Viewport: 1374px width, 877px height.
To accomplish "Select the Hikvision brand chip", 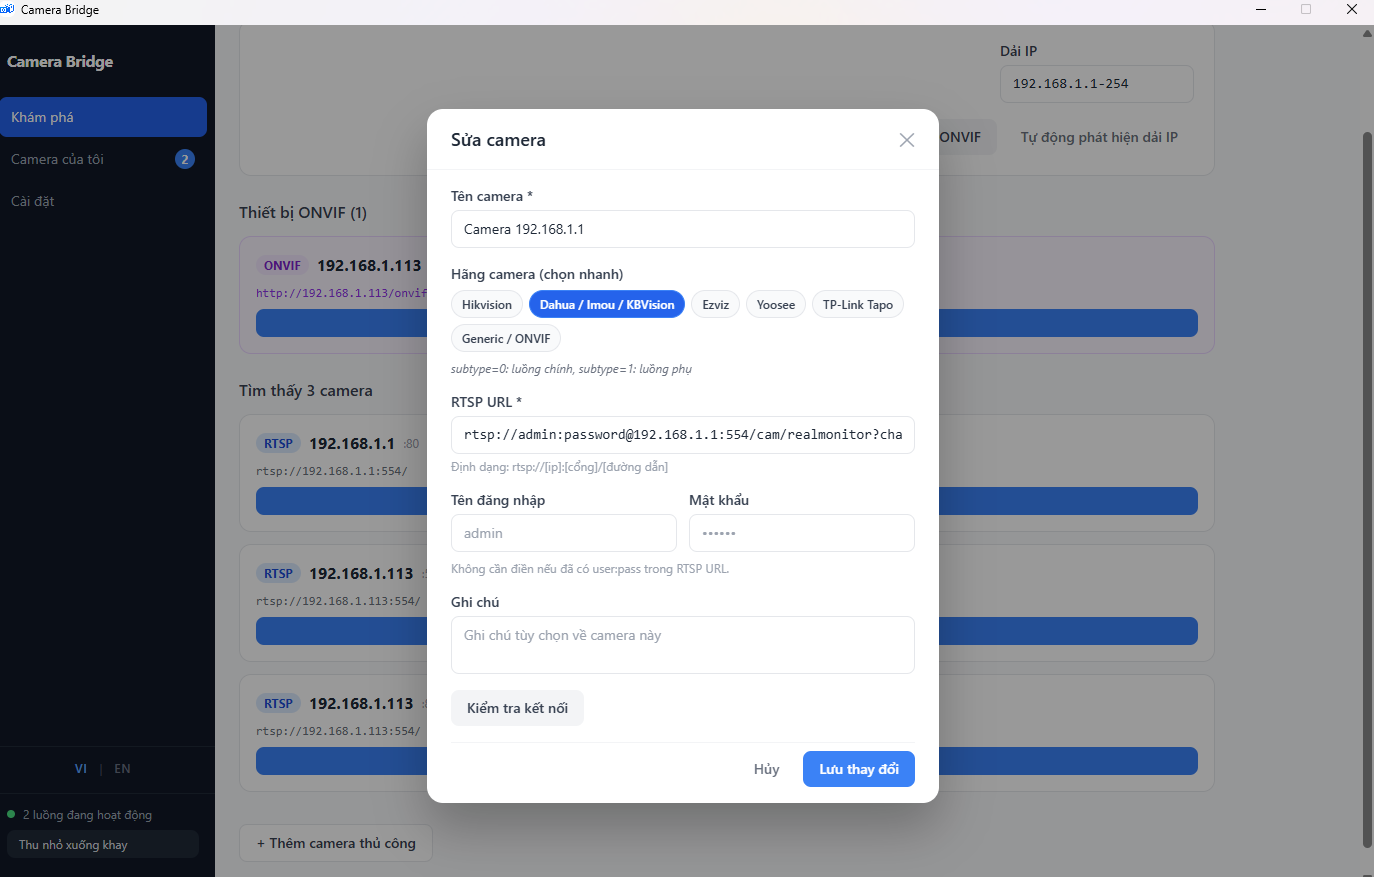I will click(x=487, y=305).
